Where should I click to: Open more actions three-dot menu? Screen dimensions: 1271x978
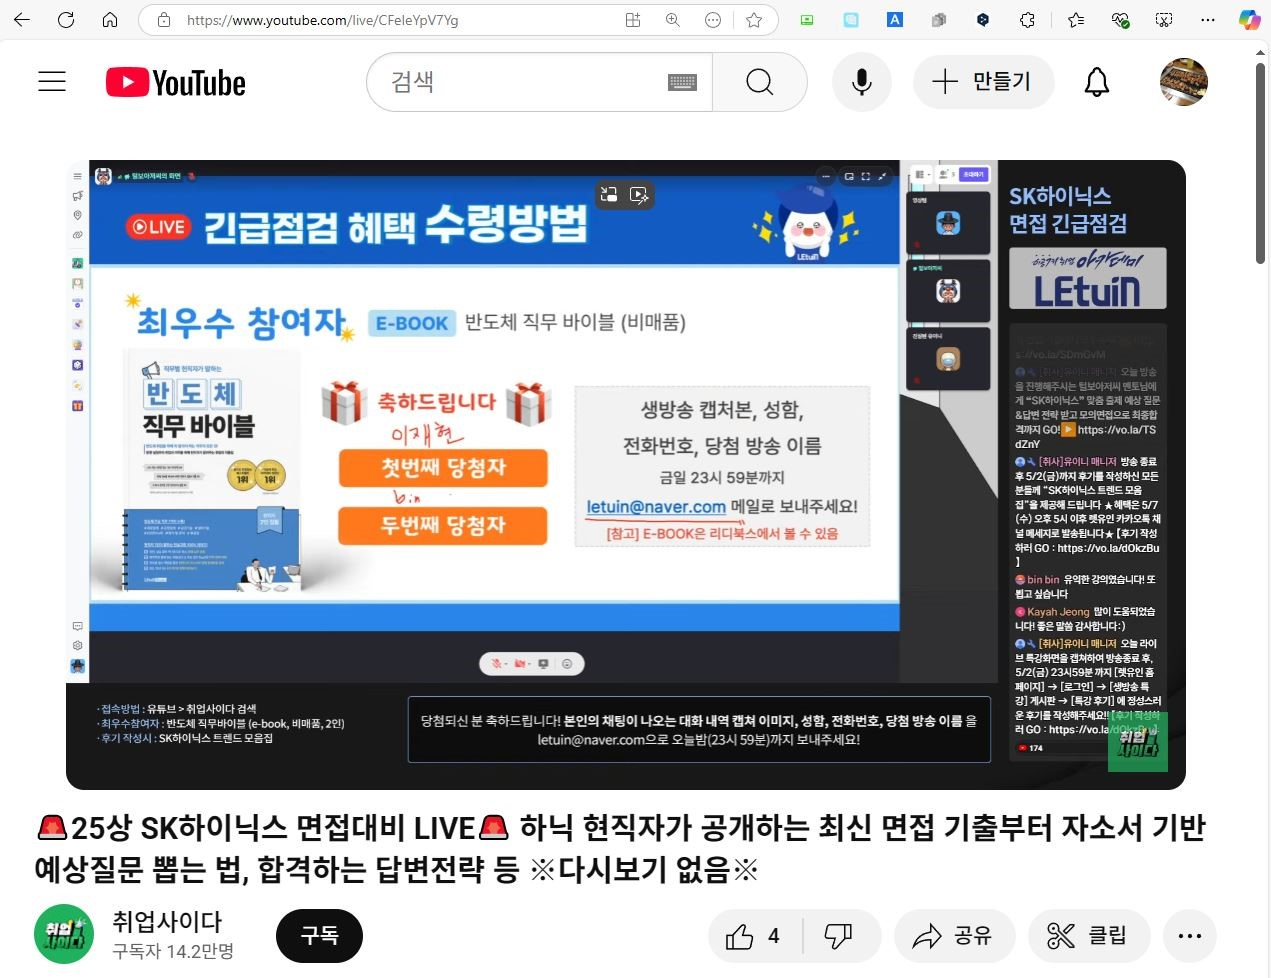1189,936
